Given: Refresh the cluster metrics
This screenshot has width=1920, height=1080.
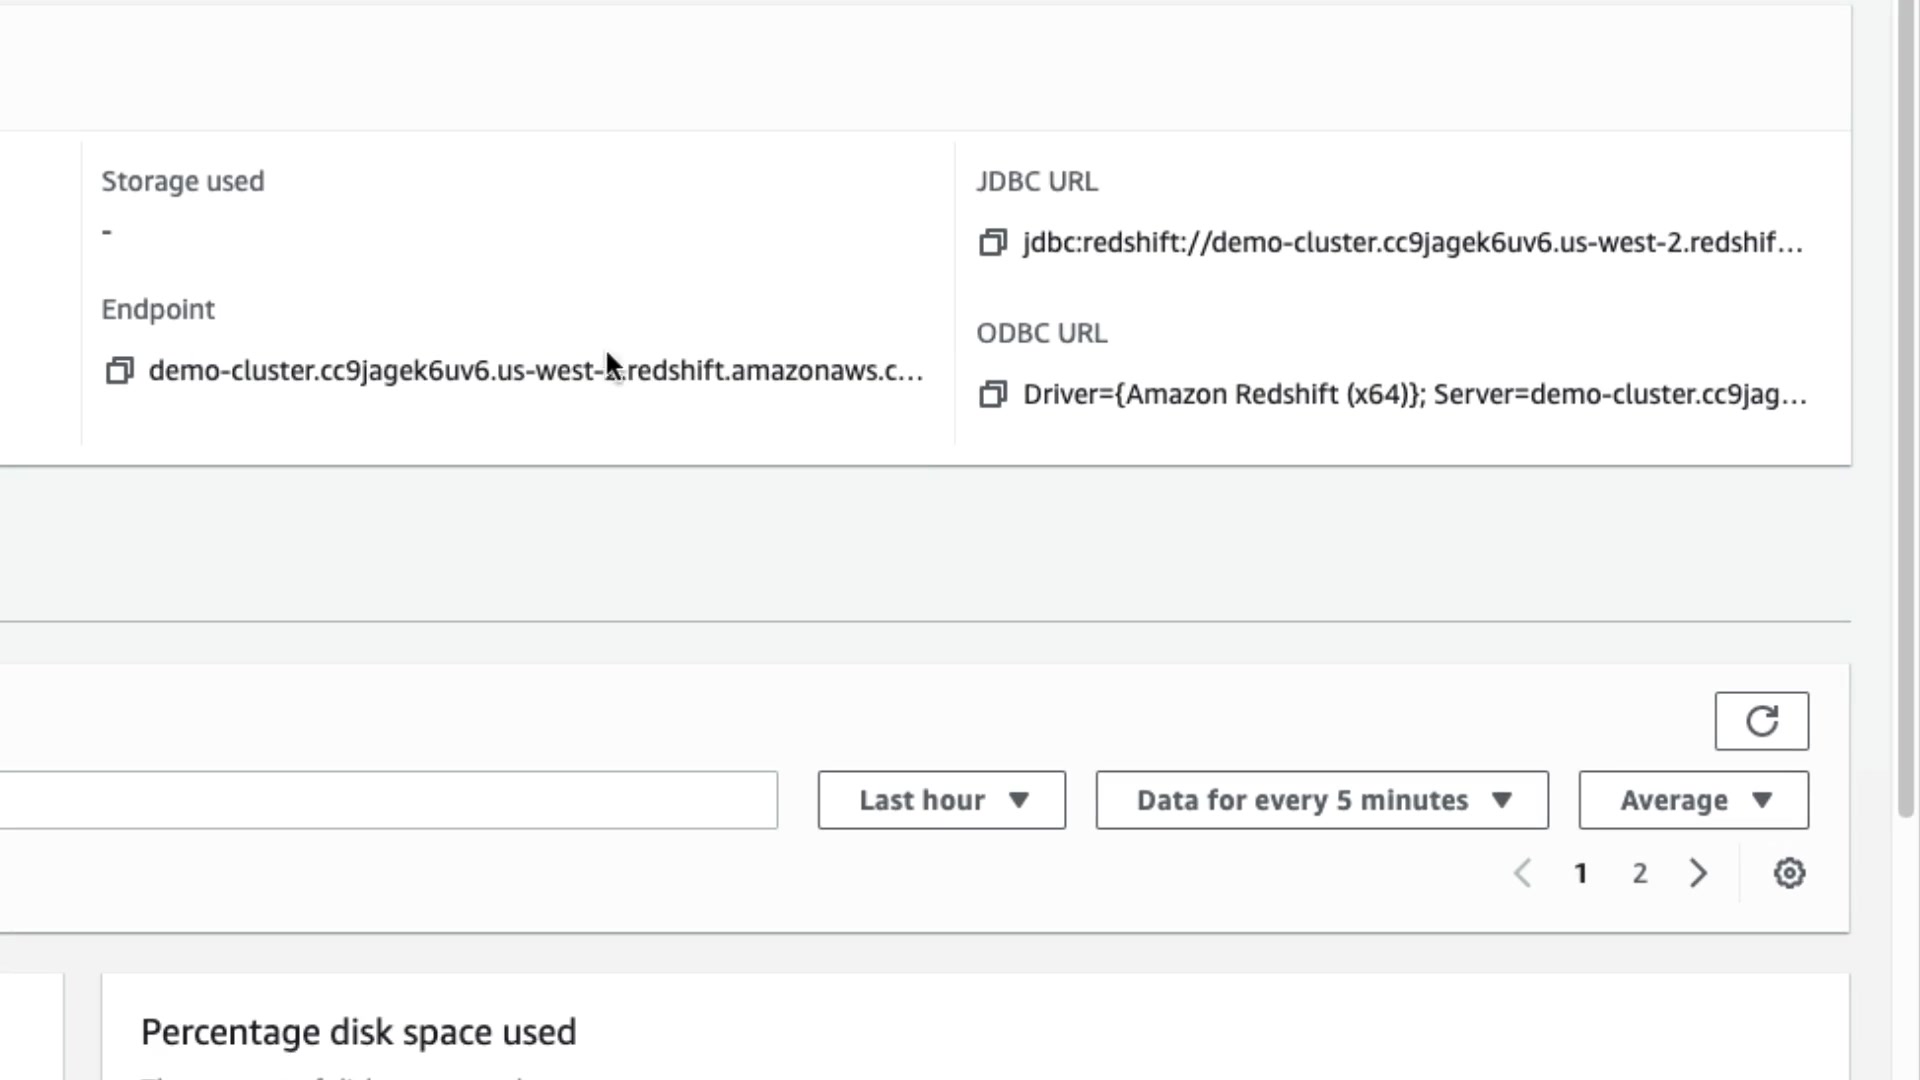Looking at the screenshot, I should [1761, 721].
